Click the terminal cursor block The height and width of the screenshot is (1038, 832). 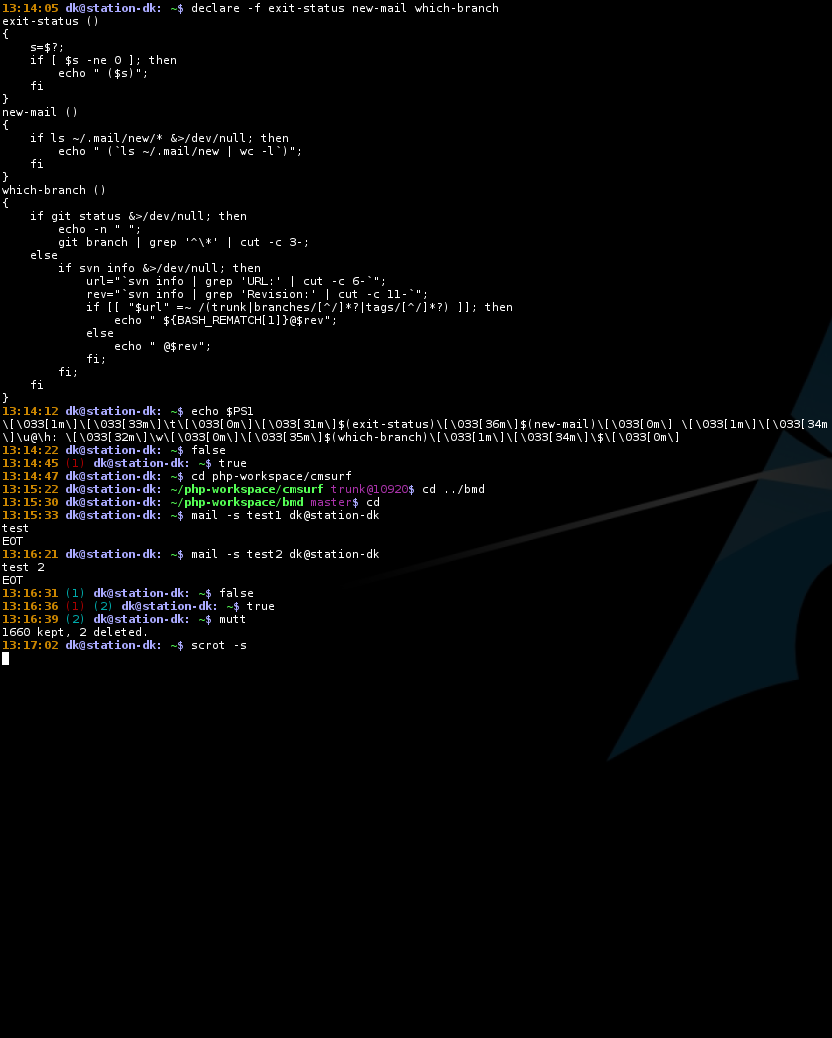tap(5, 658)
